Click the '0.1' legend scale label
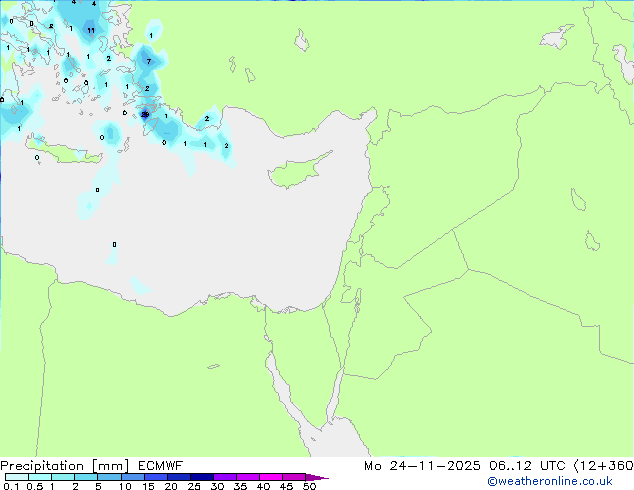Screen dimensions: 634x490 click(11, 486)
